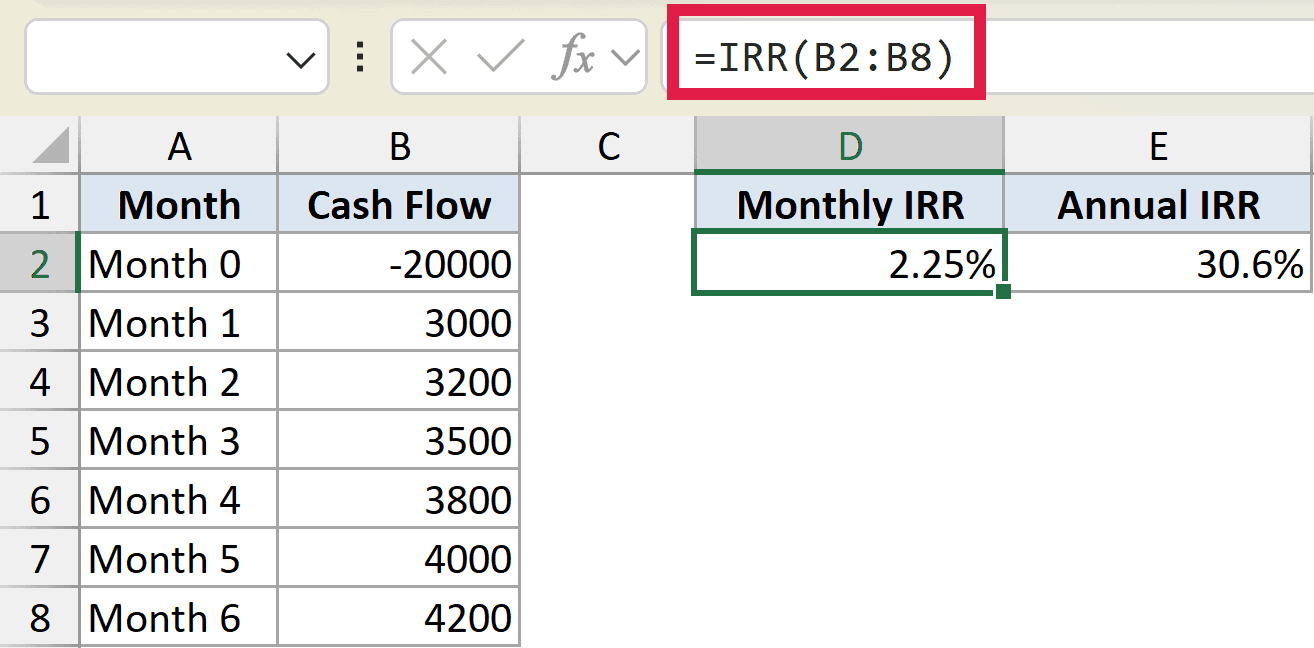Select the cash flow value 4200
Screen dimensions: 1314x648
coord(399,618)
